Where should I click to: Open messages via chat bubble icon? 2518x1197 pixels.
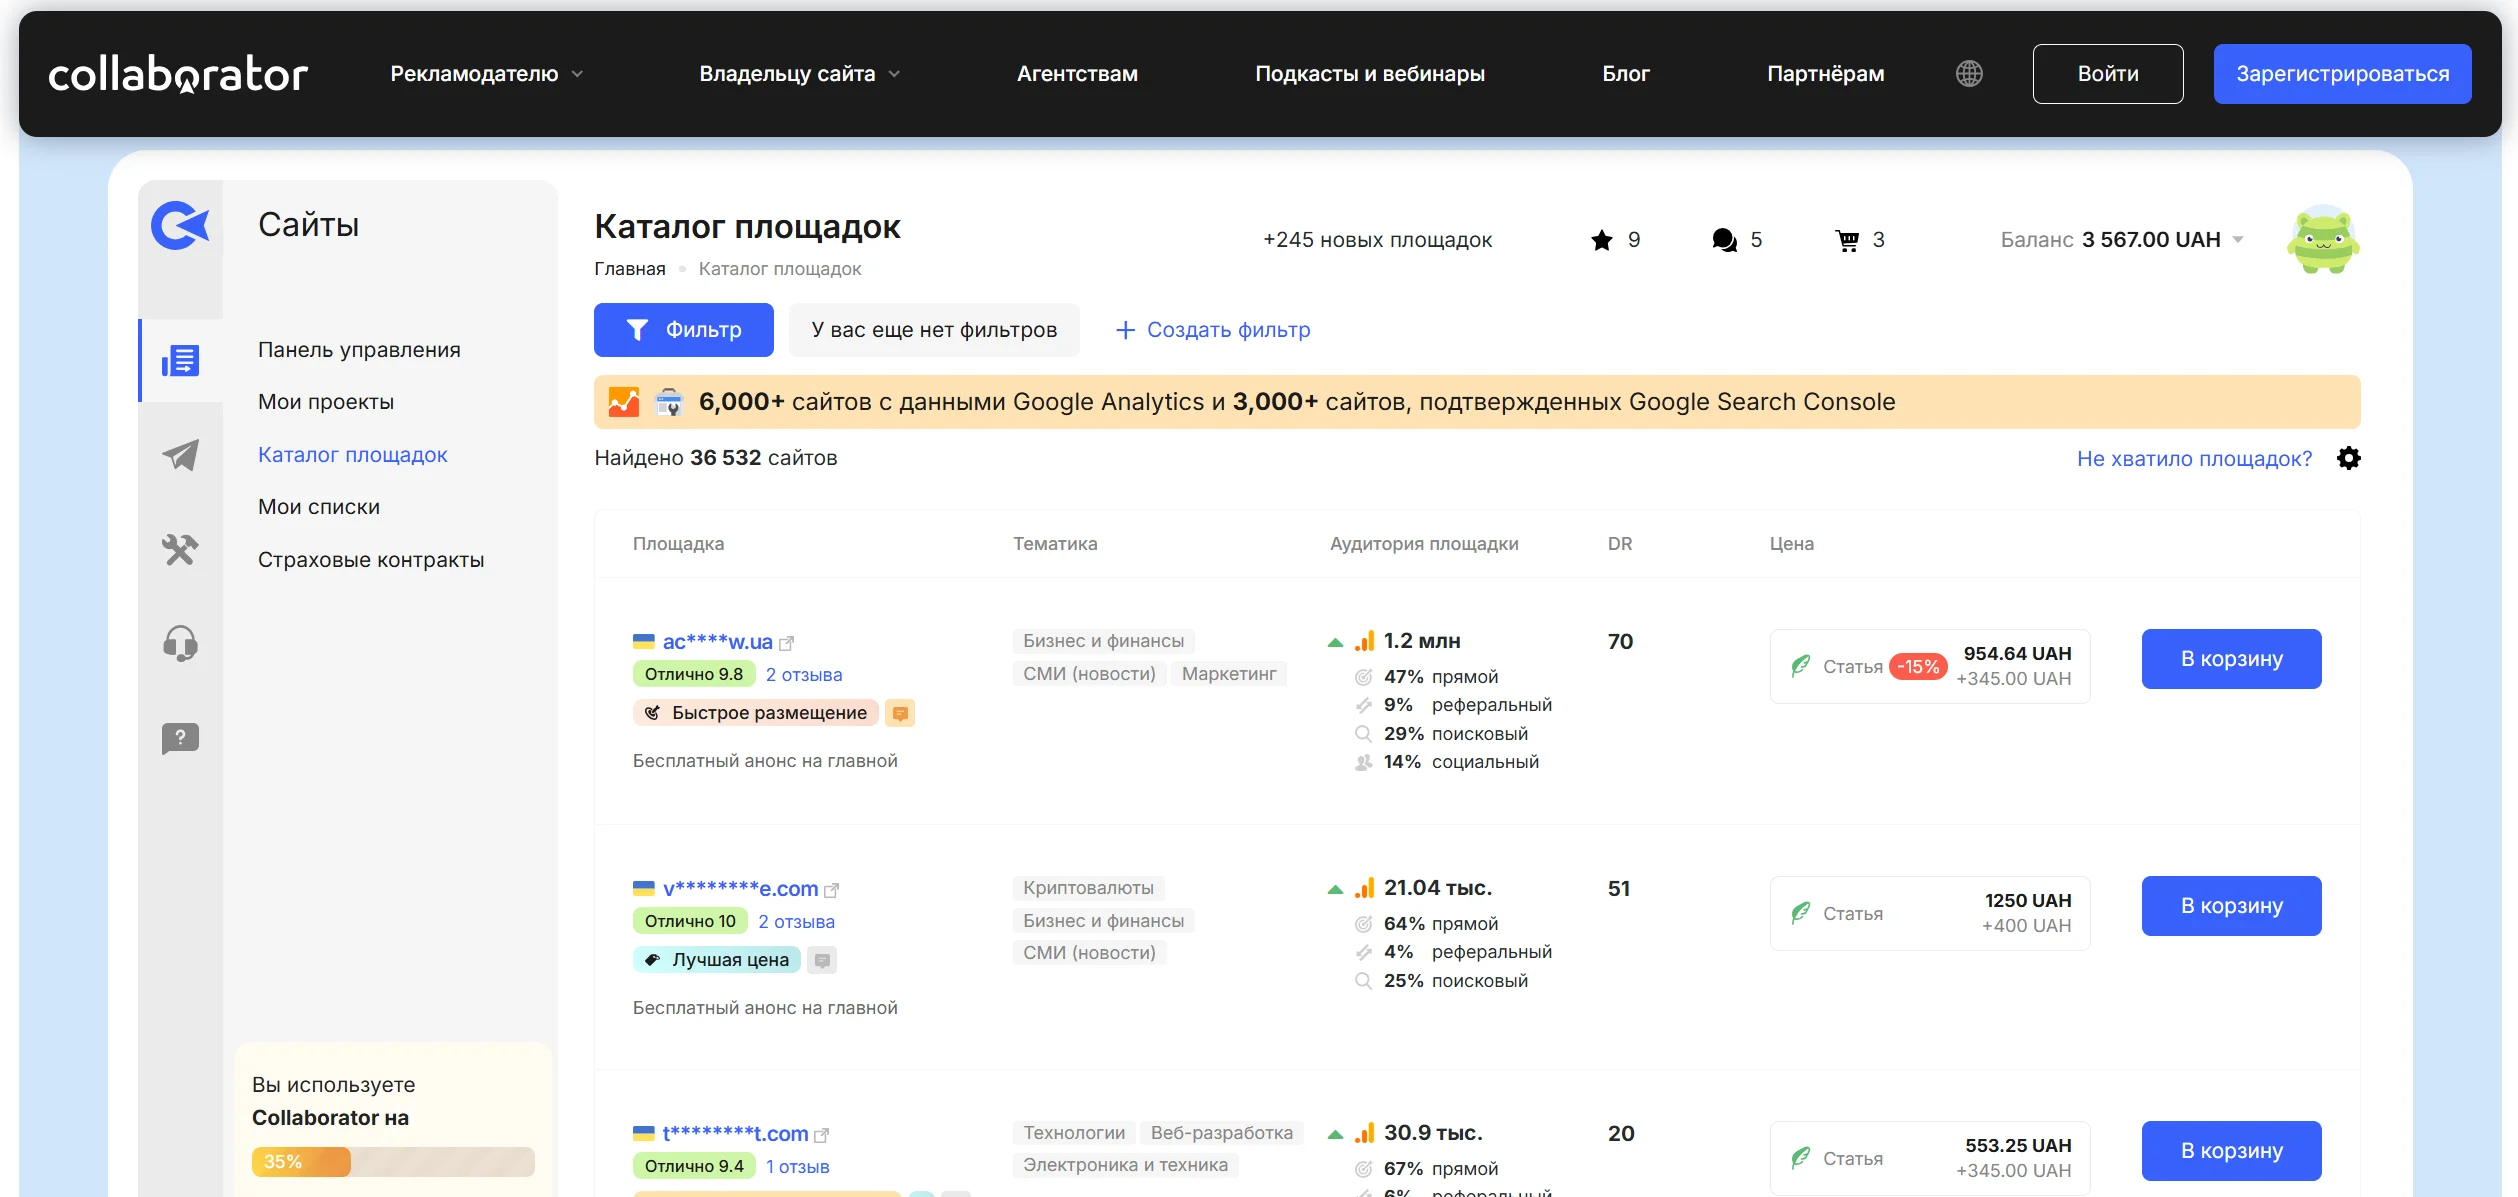[1724, 240]
